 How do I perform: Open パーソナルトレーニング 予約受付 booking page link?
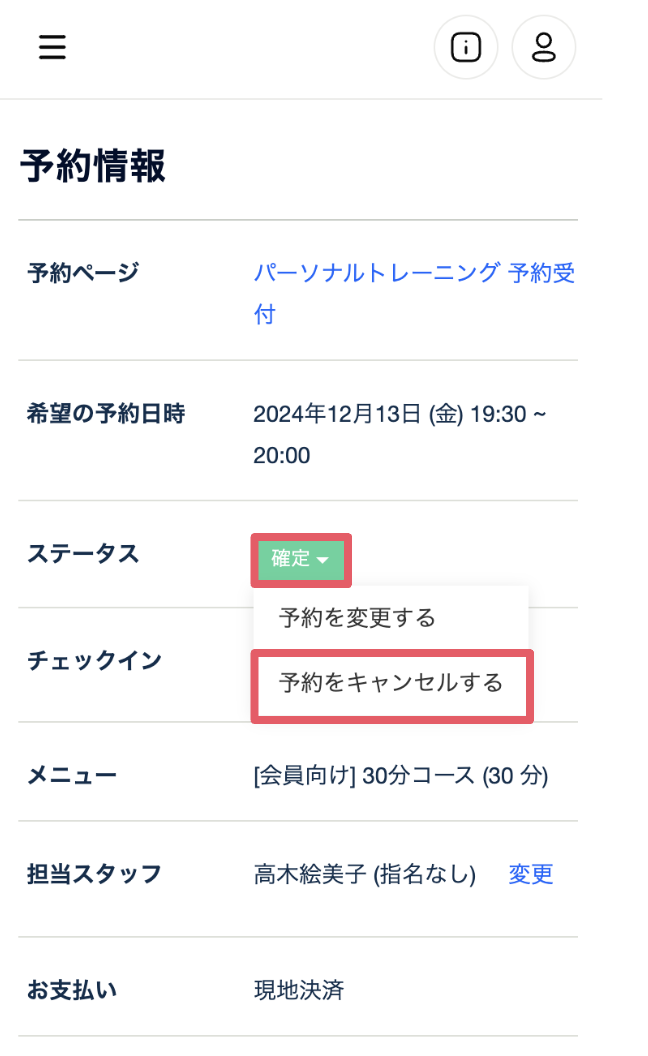[414, 273]
